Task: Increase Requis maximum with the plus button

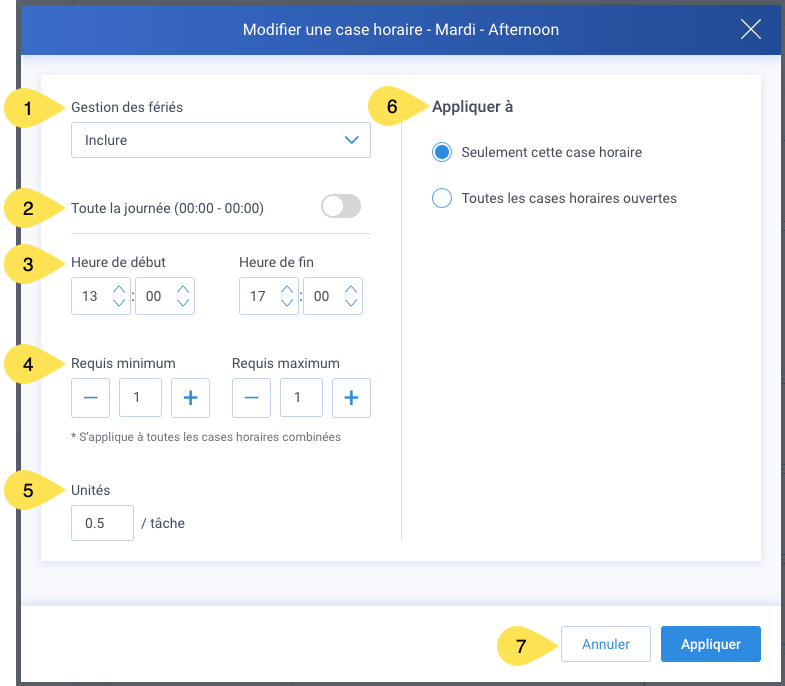Action: pos(351,398)
